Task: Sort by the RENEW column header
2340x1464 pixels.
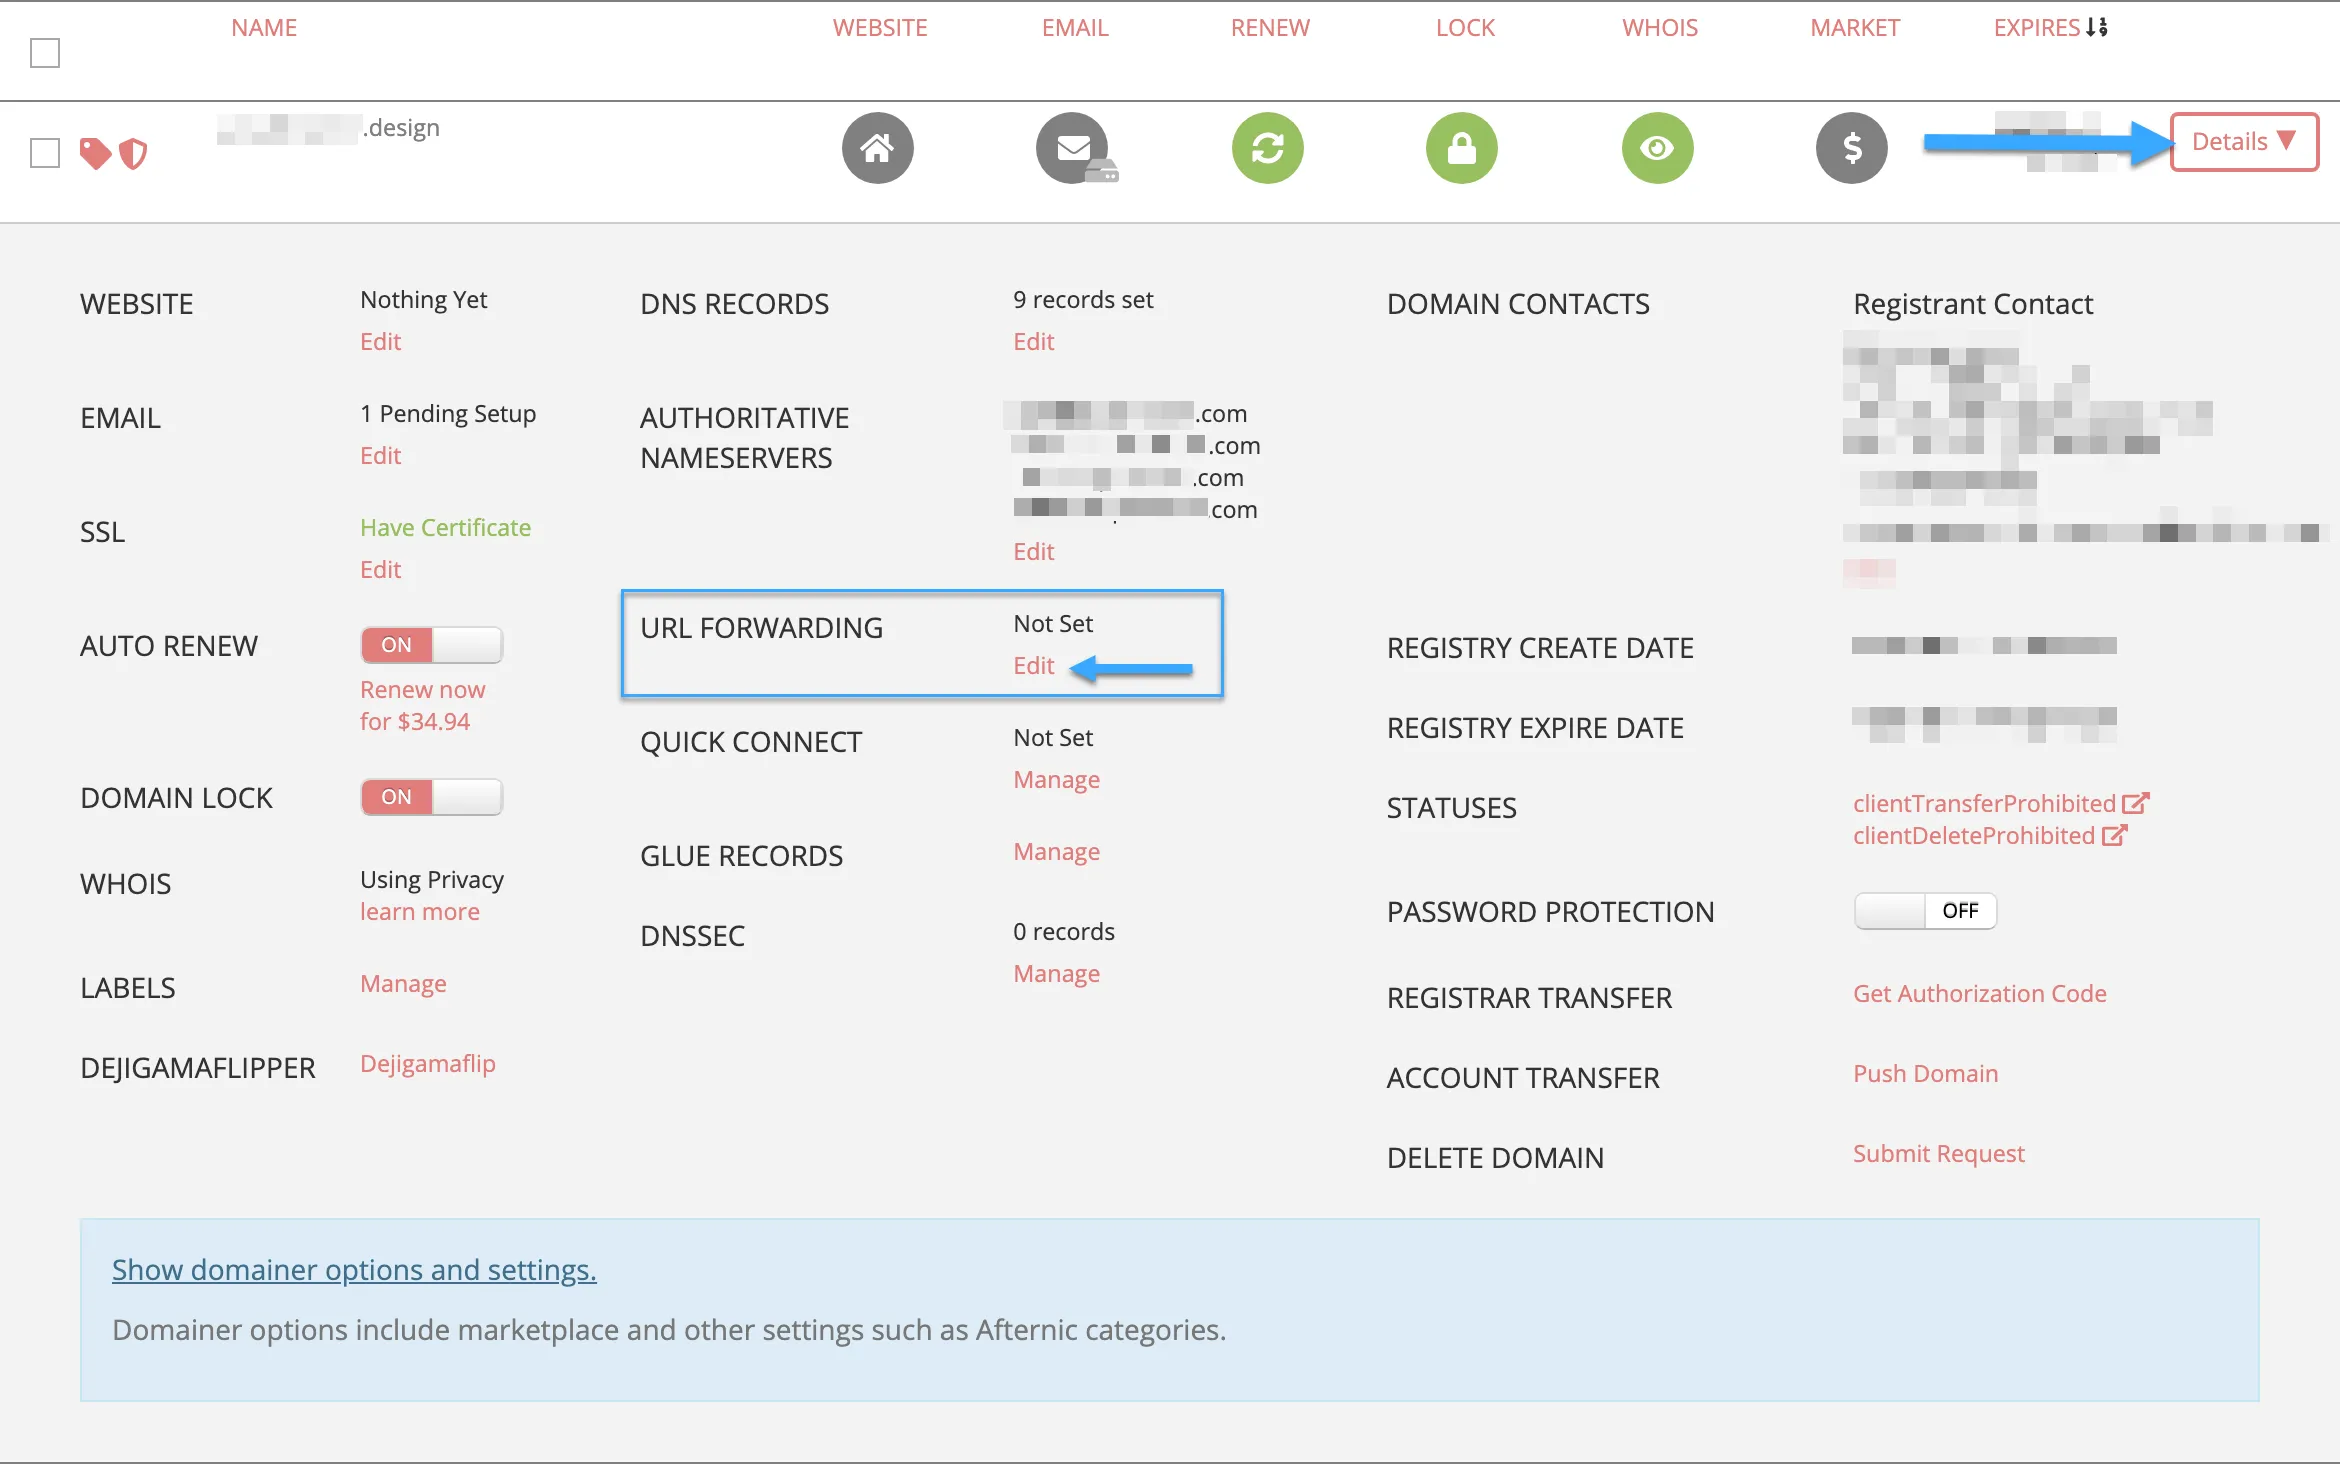Action: point(1270,28)
